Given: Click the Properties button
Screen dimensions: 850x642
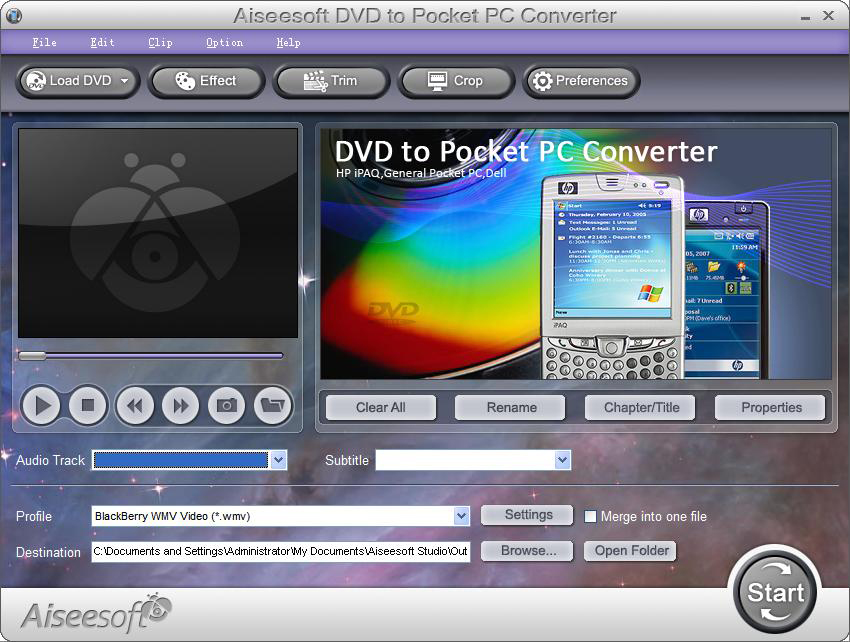Looking at the screenshot, I should [771, 407].
